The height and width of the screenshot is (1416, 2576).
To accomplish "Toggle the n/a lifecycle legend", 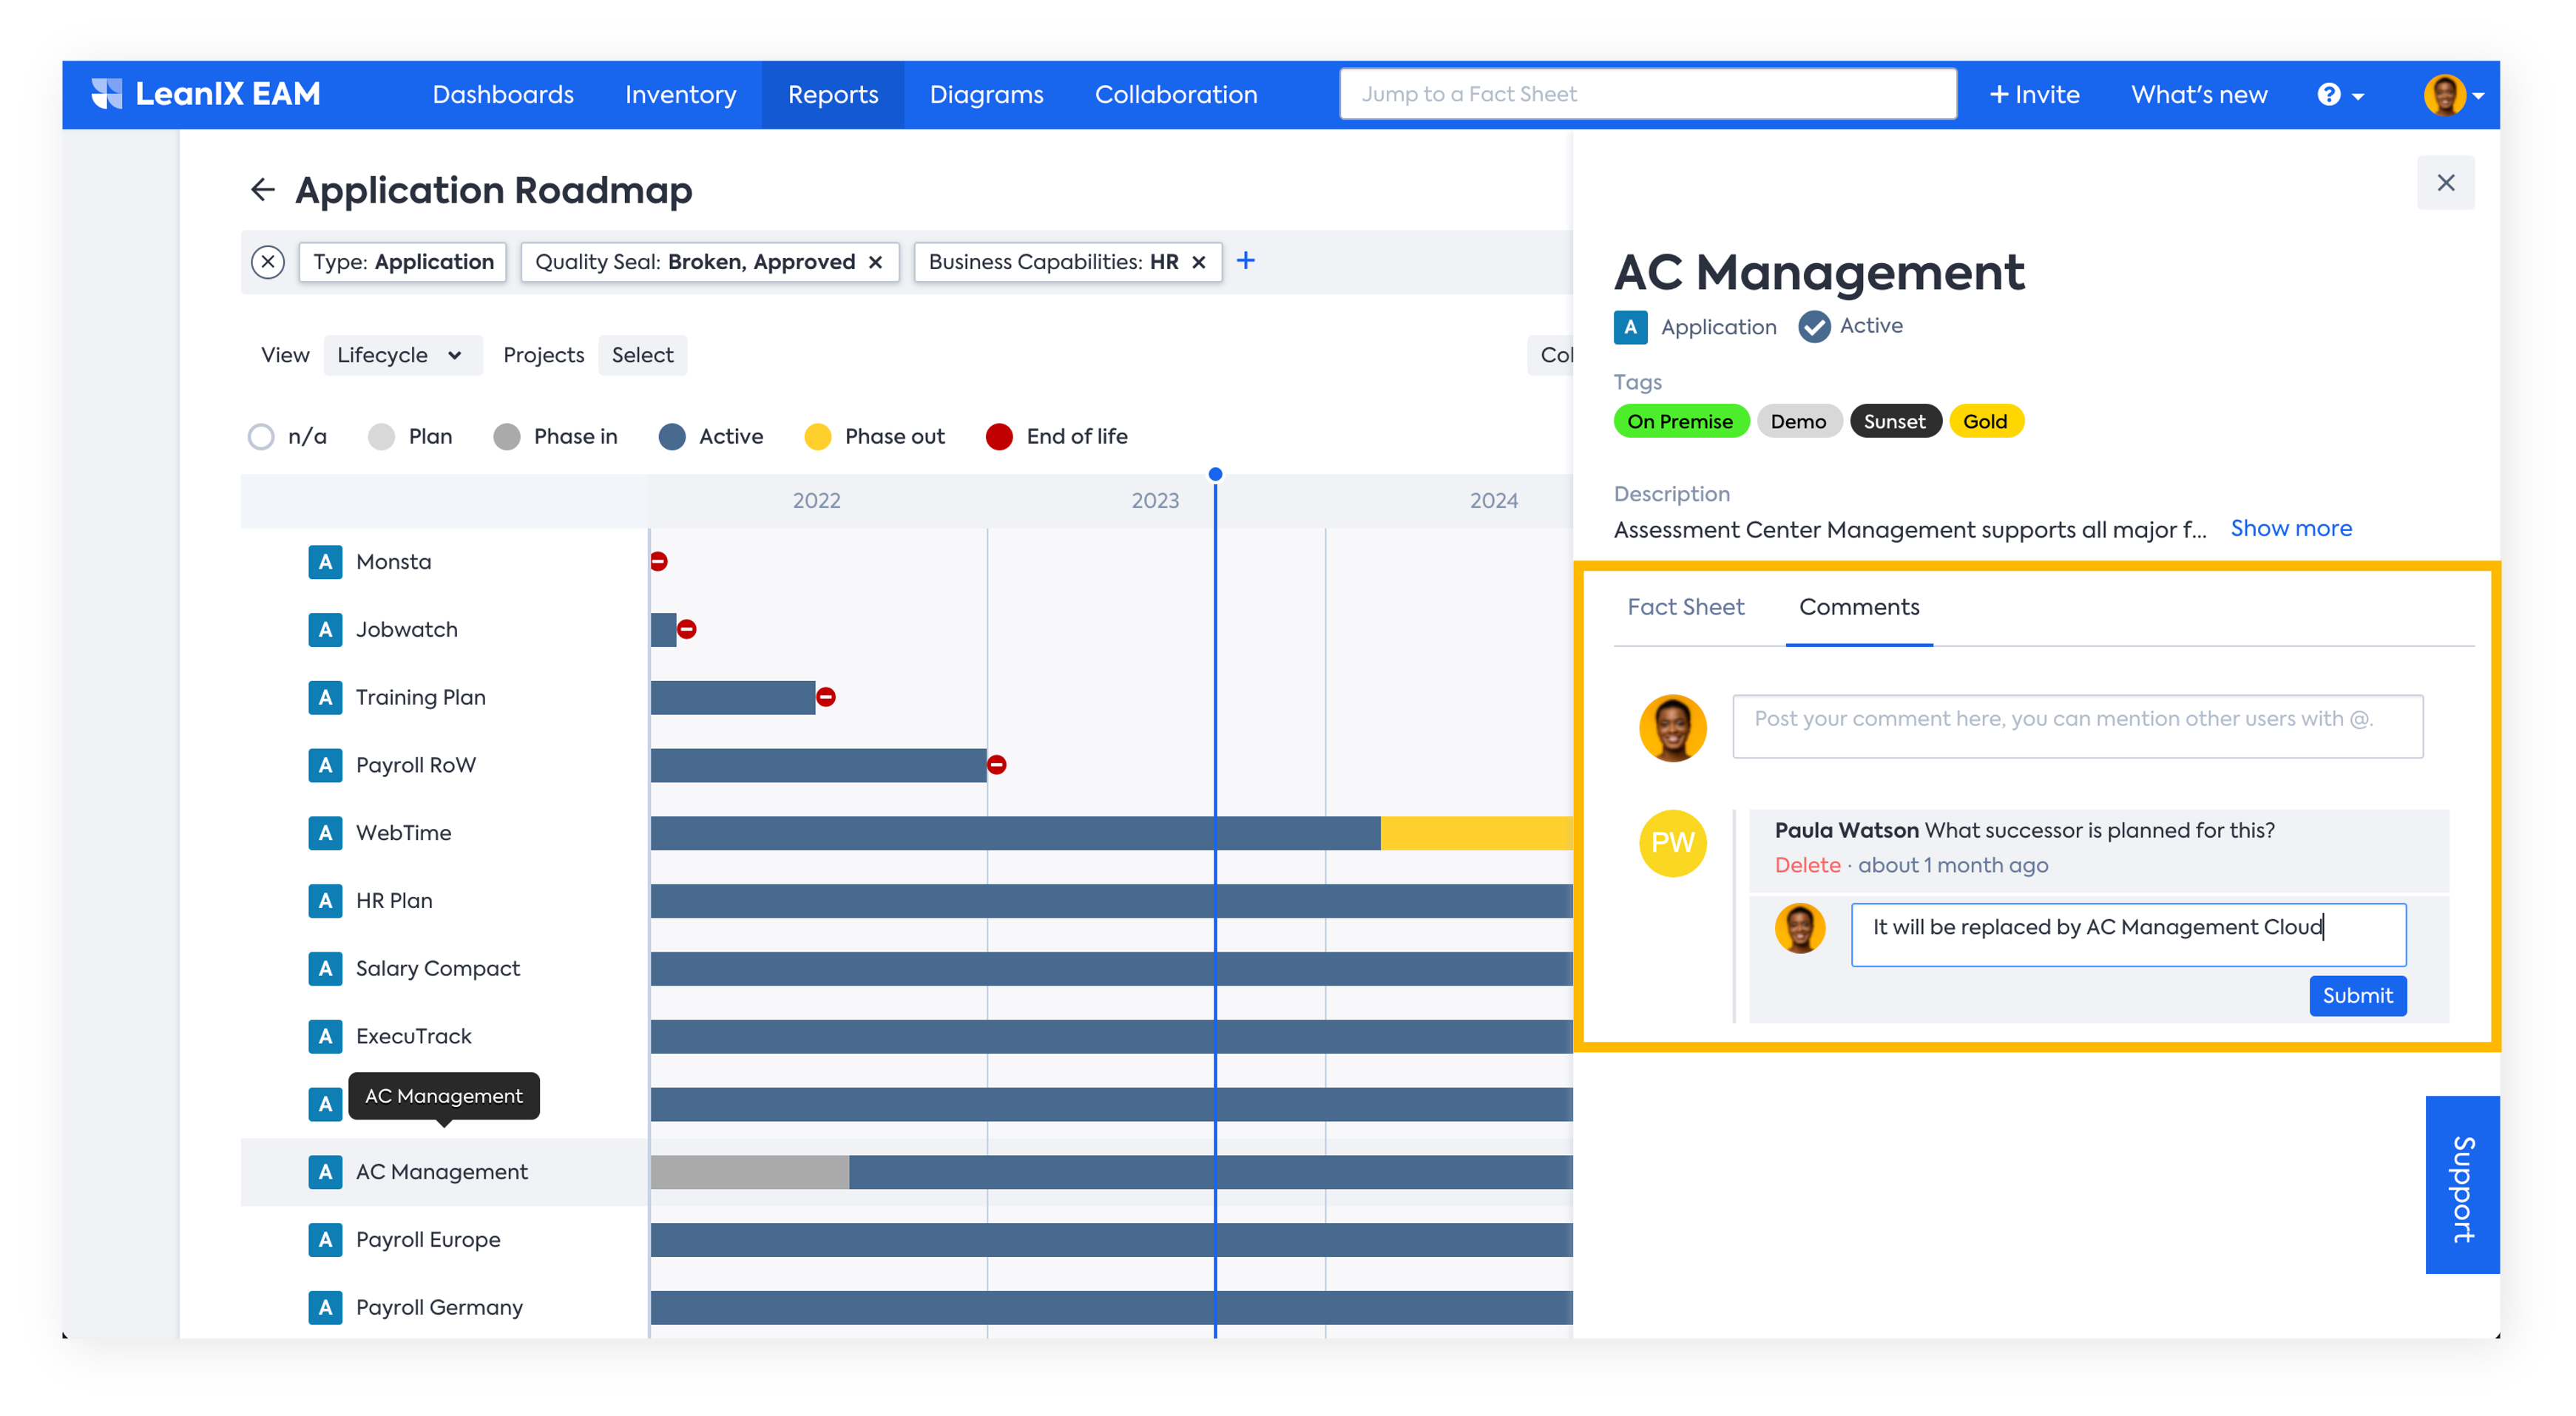I will (288, 437).
